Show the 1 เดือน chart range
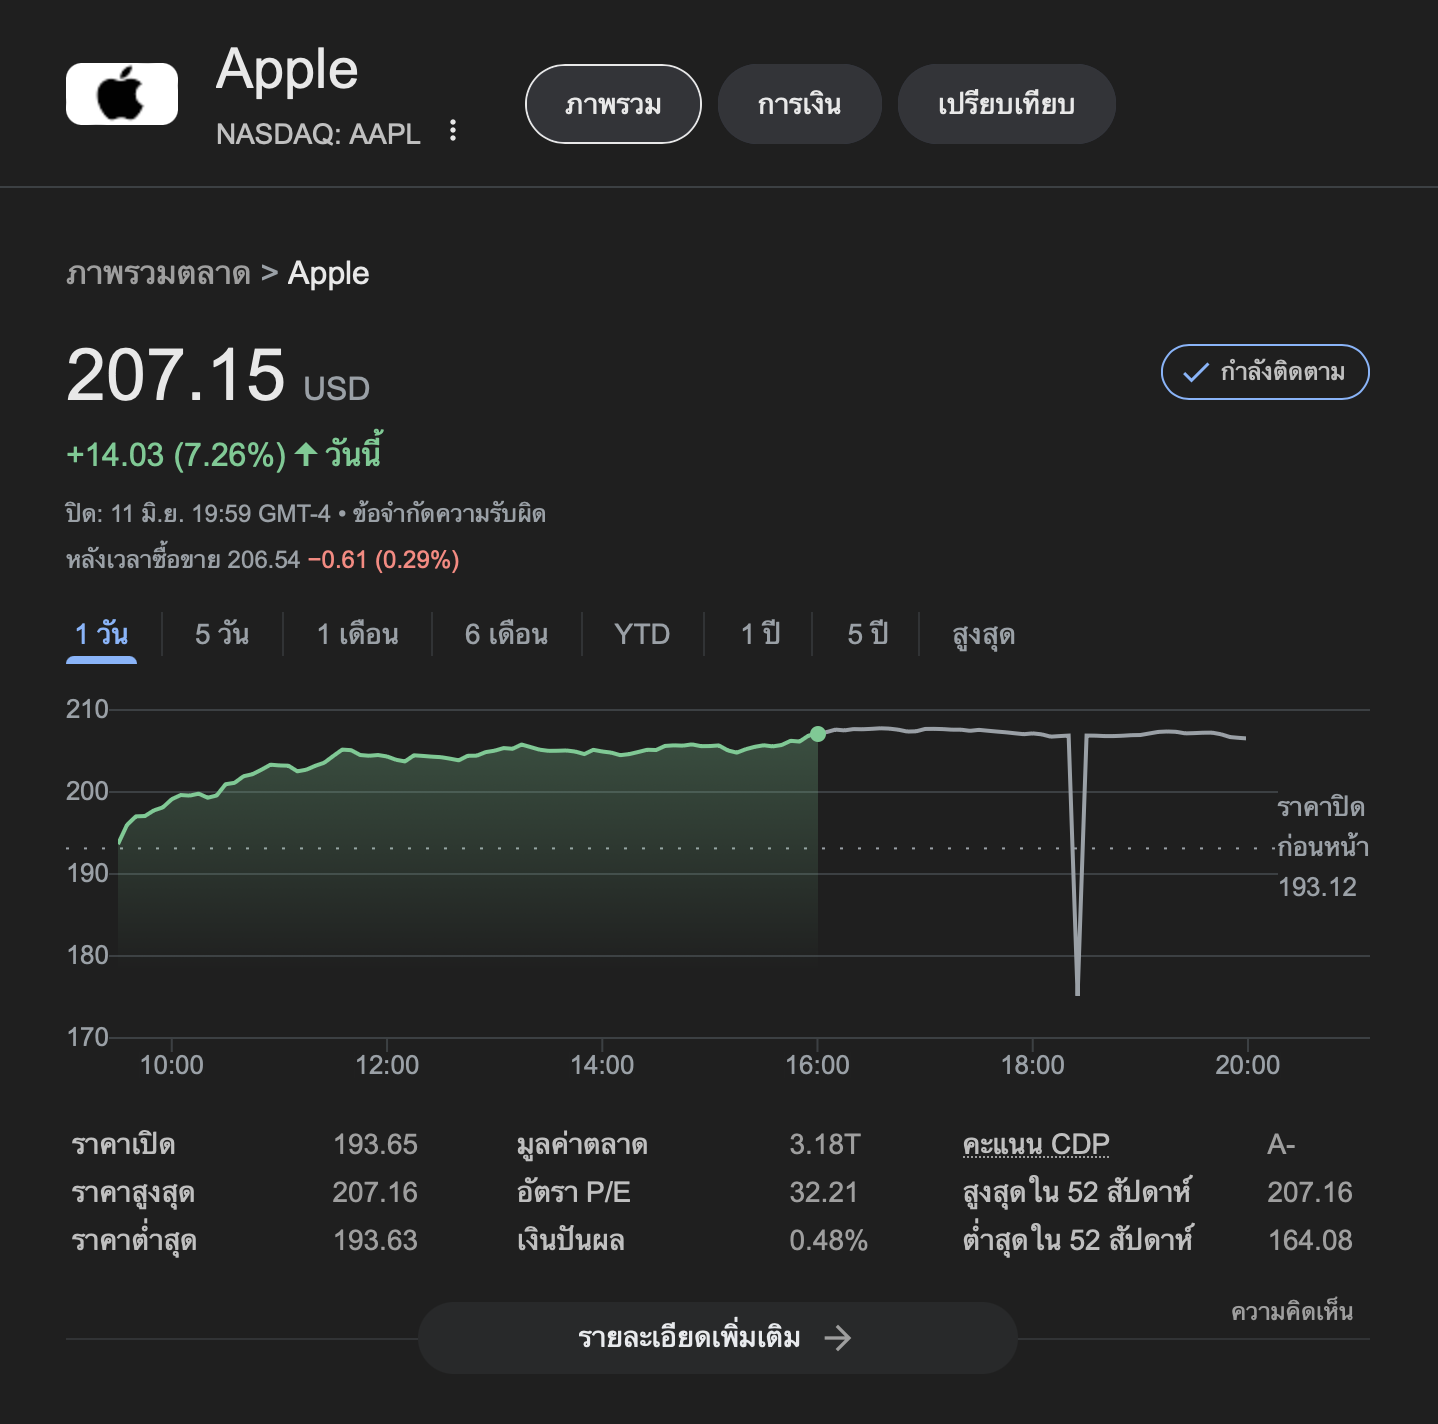This screenshot has width=1438, height=1424. point(357,634)
